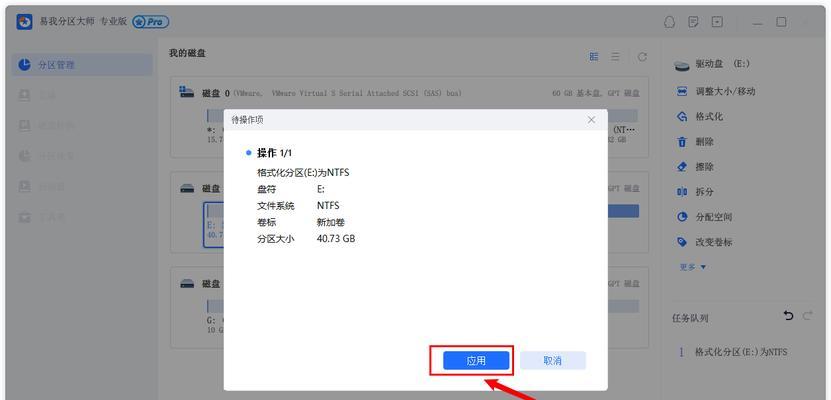This screenshot has width=831, height=400.
Task: Open the QQ penguin support icon
Action: (670, 22)
